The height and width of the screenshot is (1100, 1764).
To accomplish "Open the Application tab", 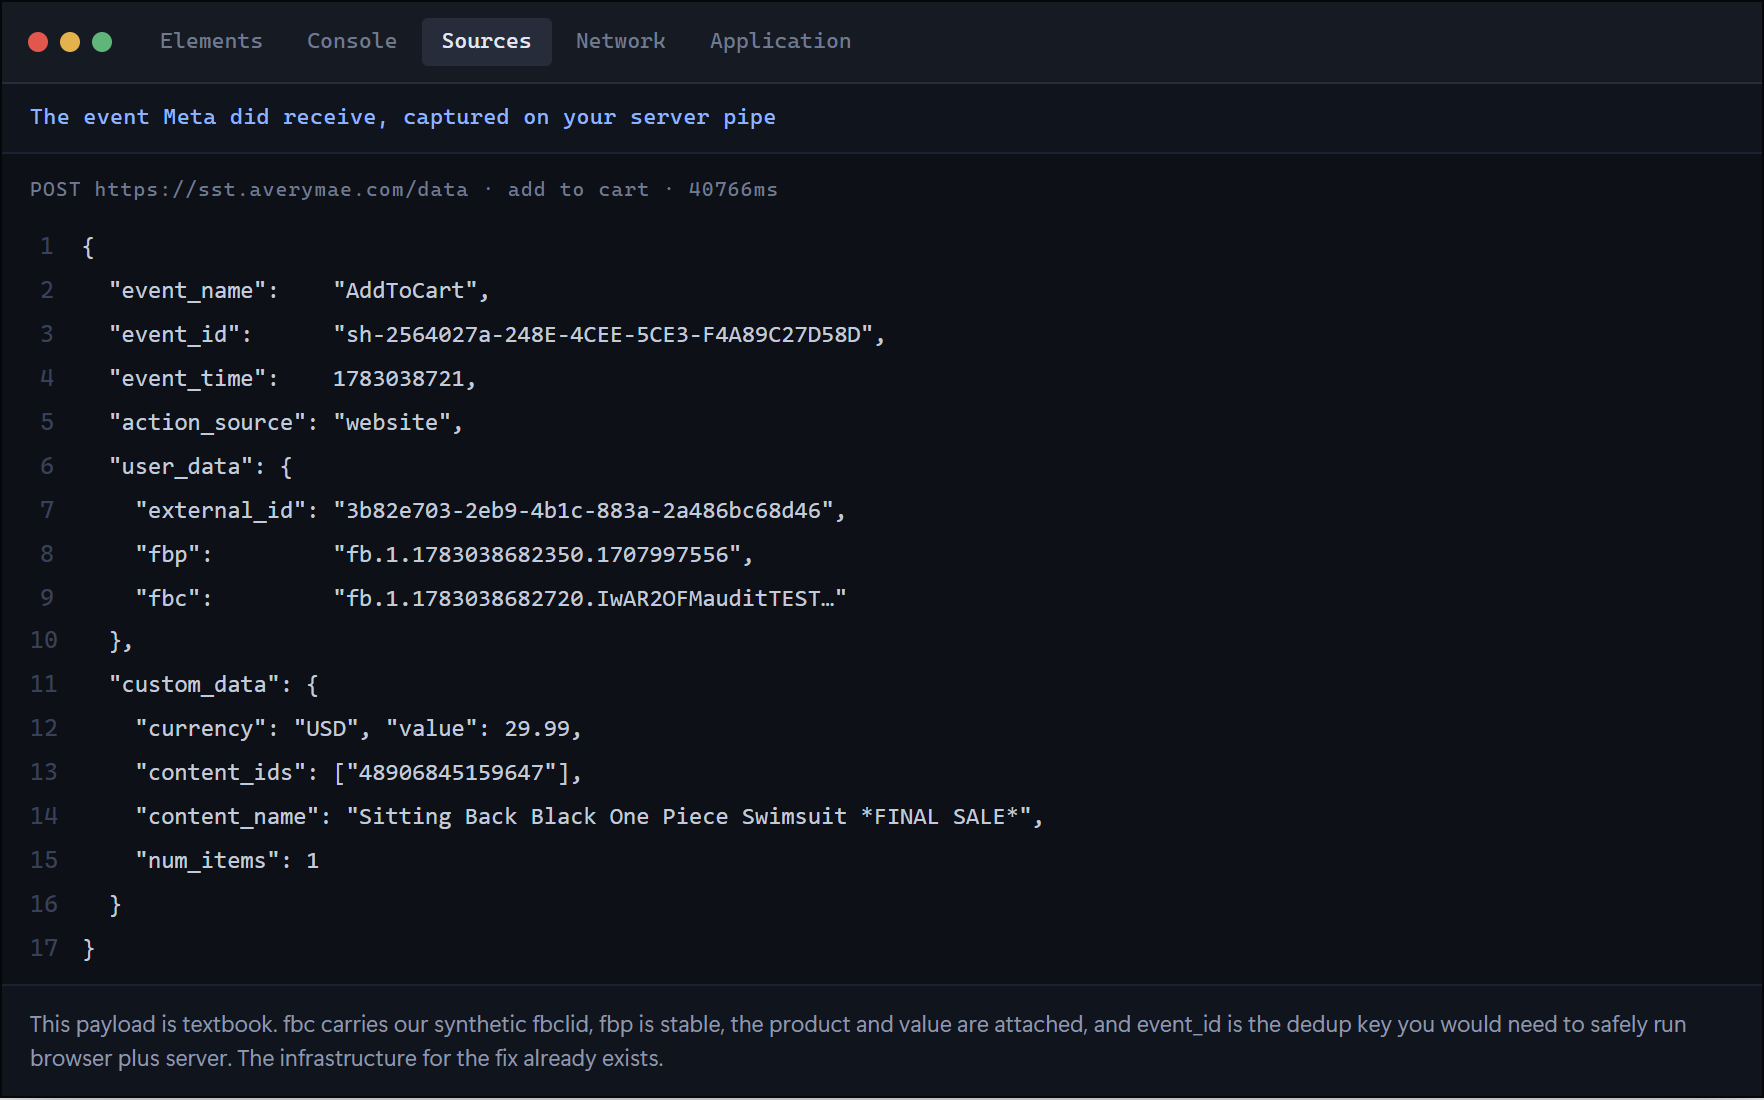I will [780, 41].
